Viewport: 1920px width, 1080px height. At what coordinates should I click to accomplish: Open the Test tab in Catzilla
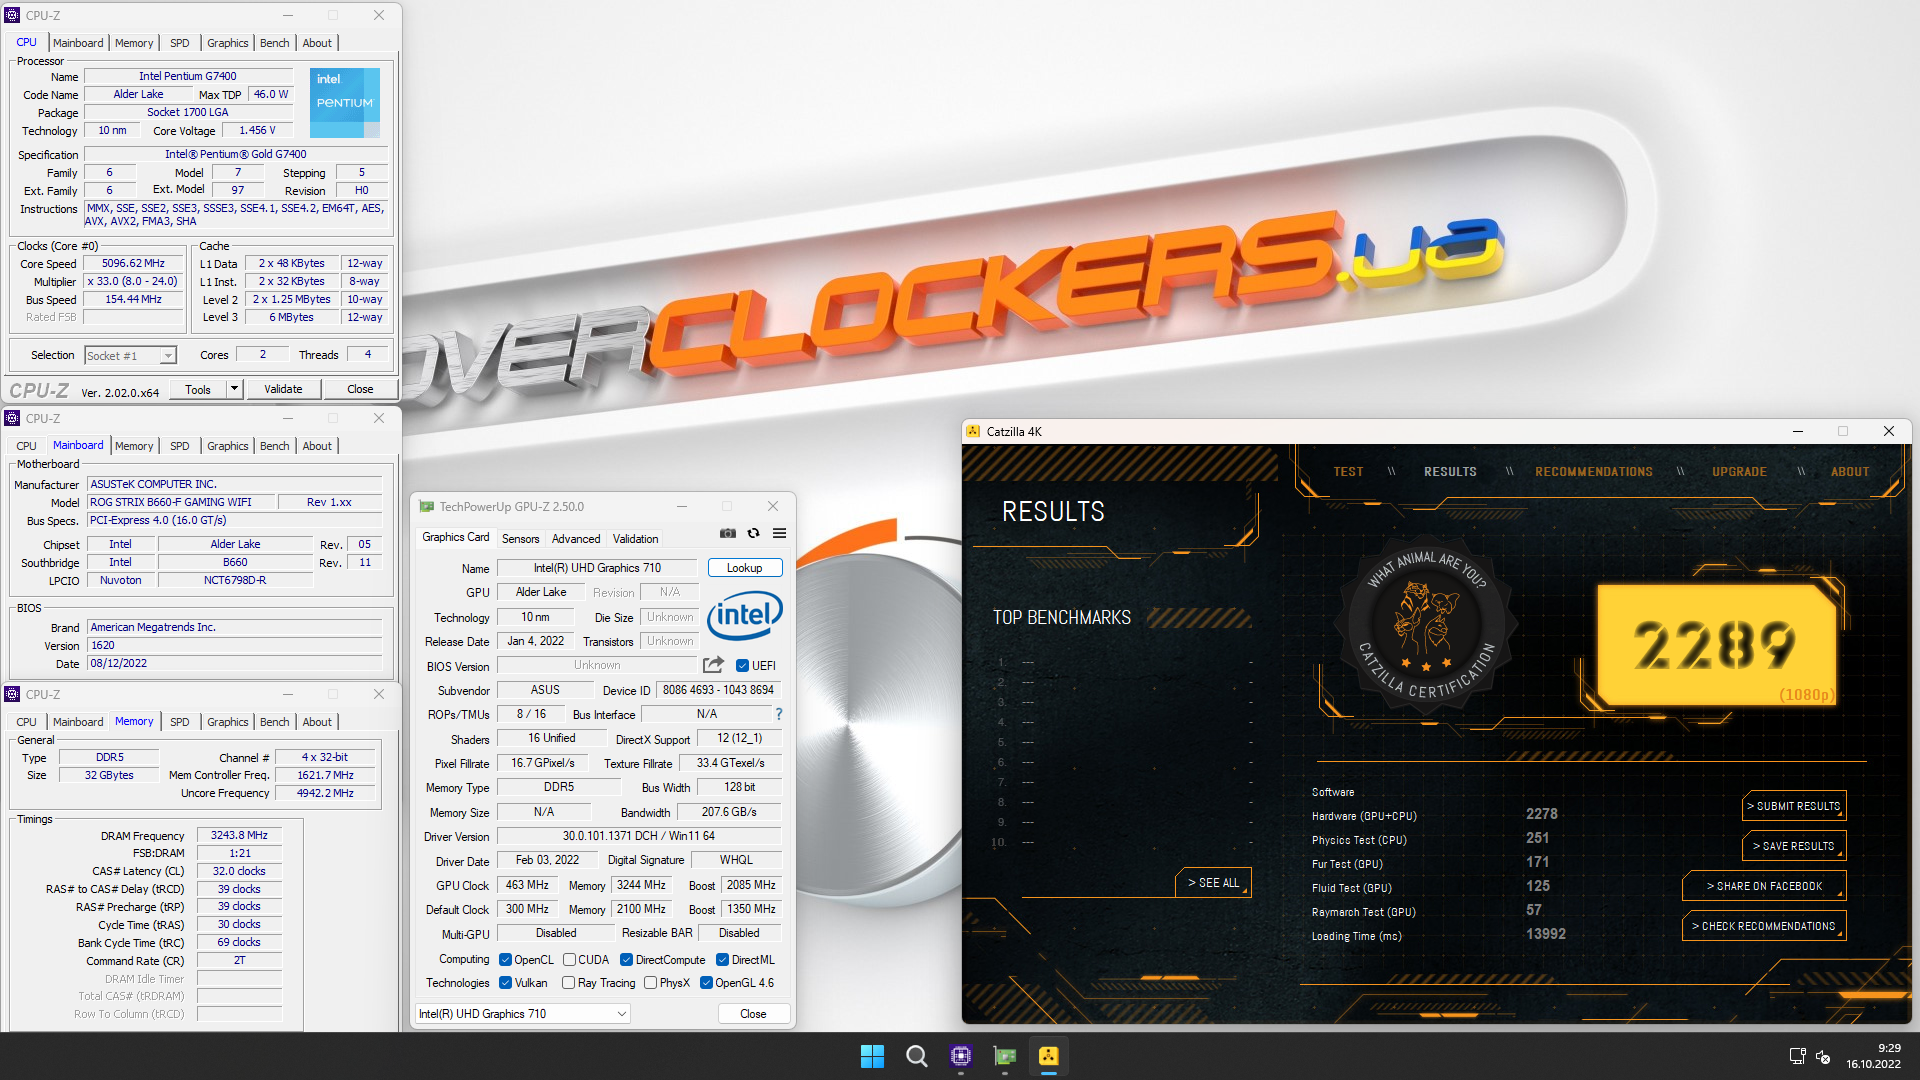point(1348,472)
